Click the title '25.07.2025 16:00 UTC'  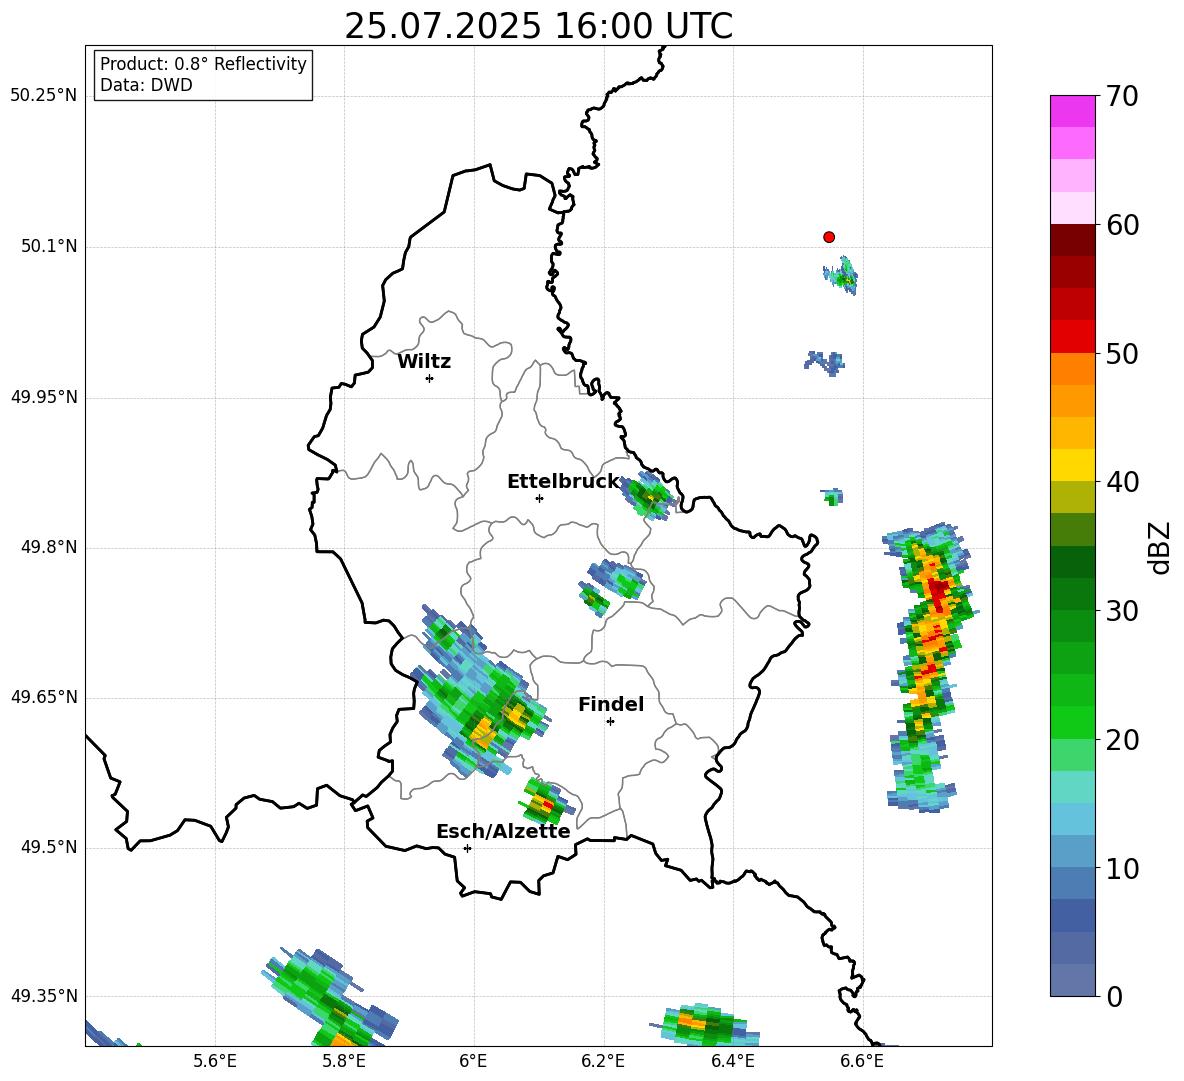click(538, 26)
